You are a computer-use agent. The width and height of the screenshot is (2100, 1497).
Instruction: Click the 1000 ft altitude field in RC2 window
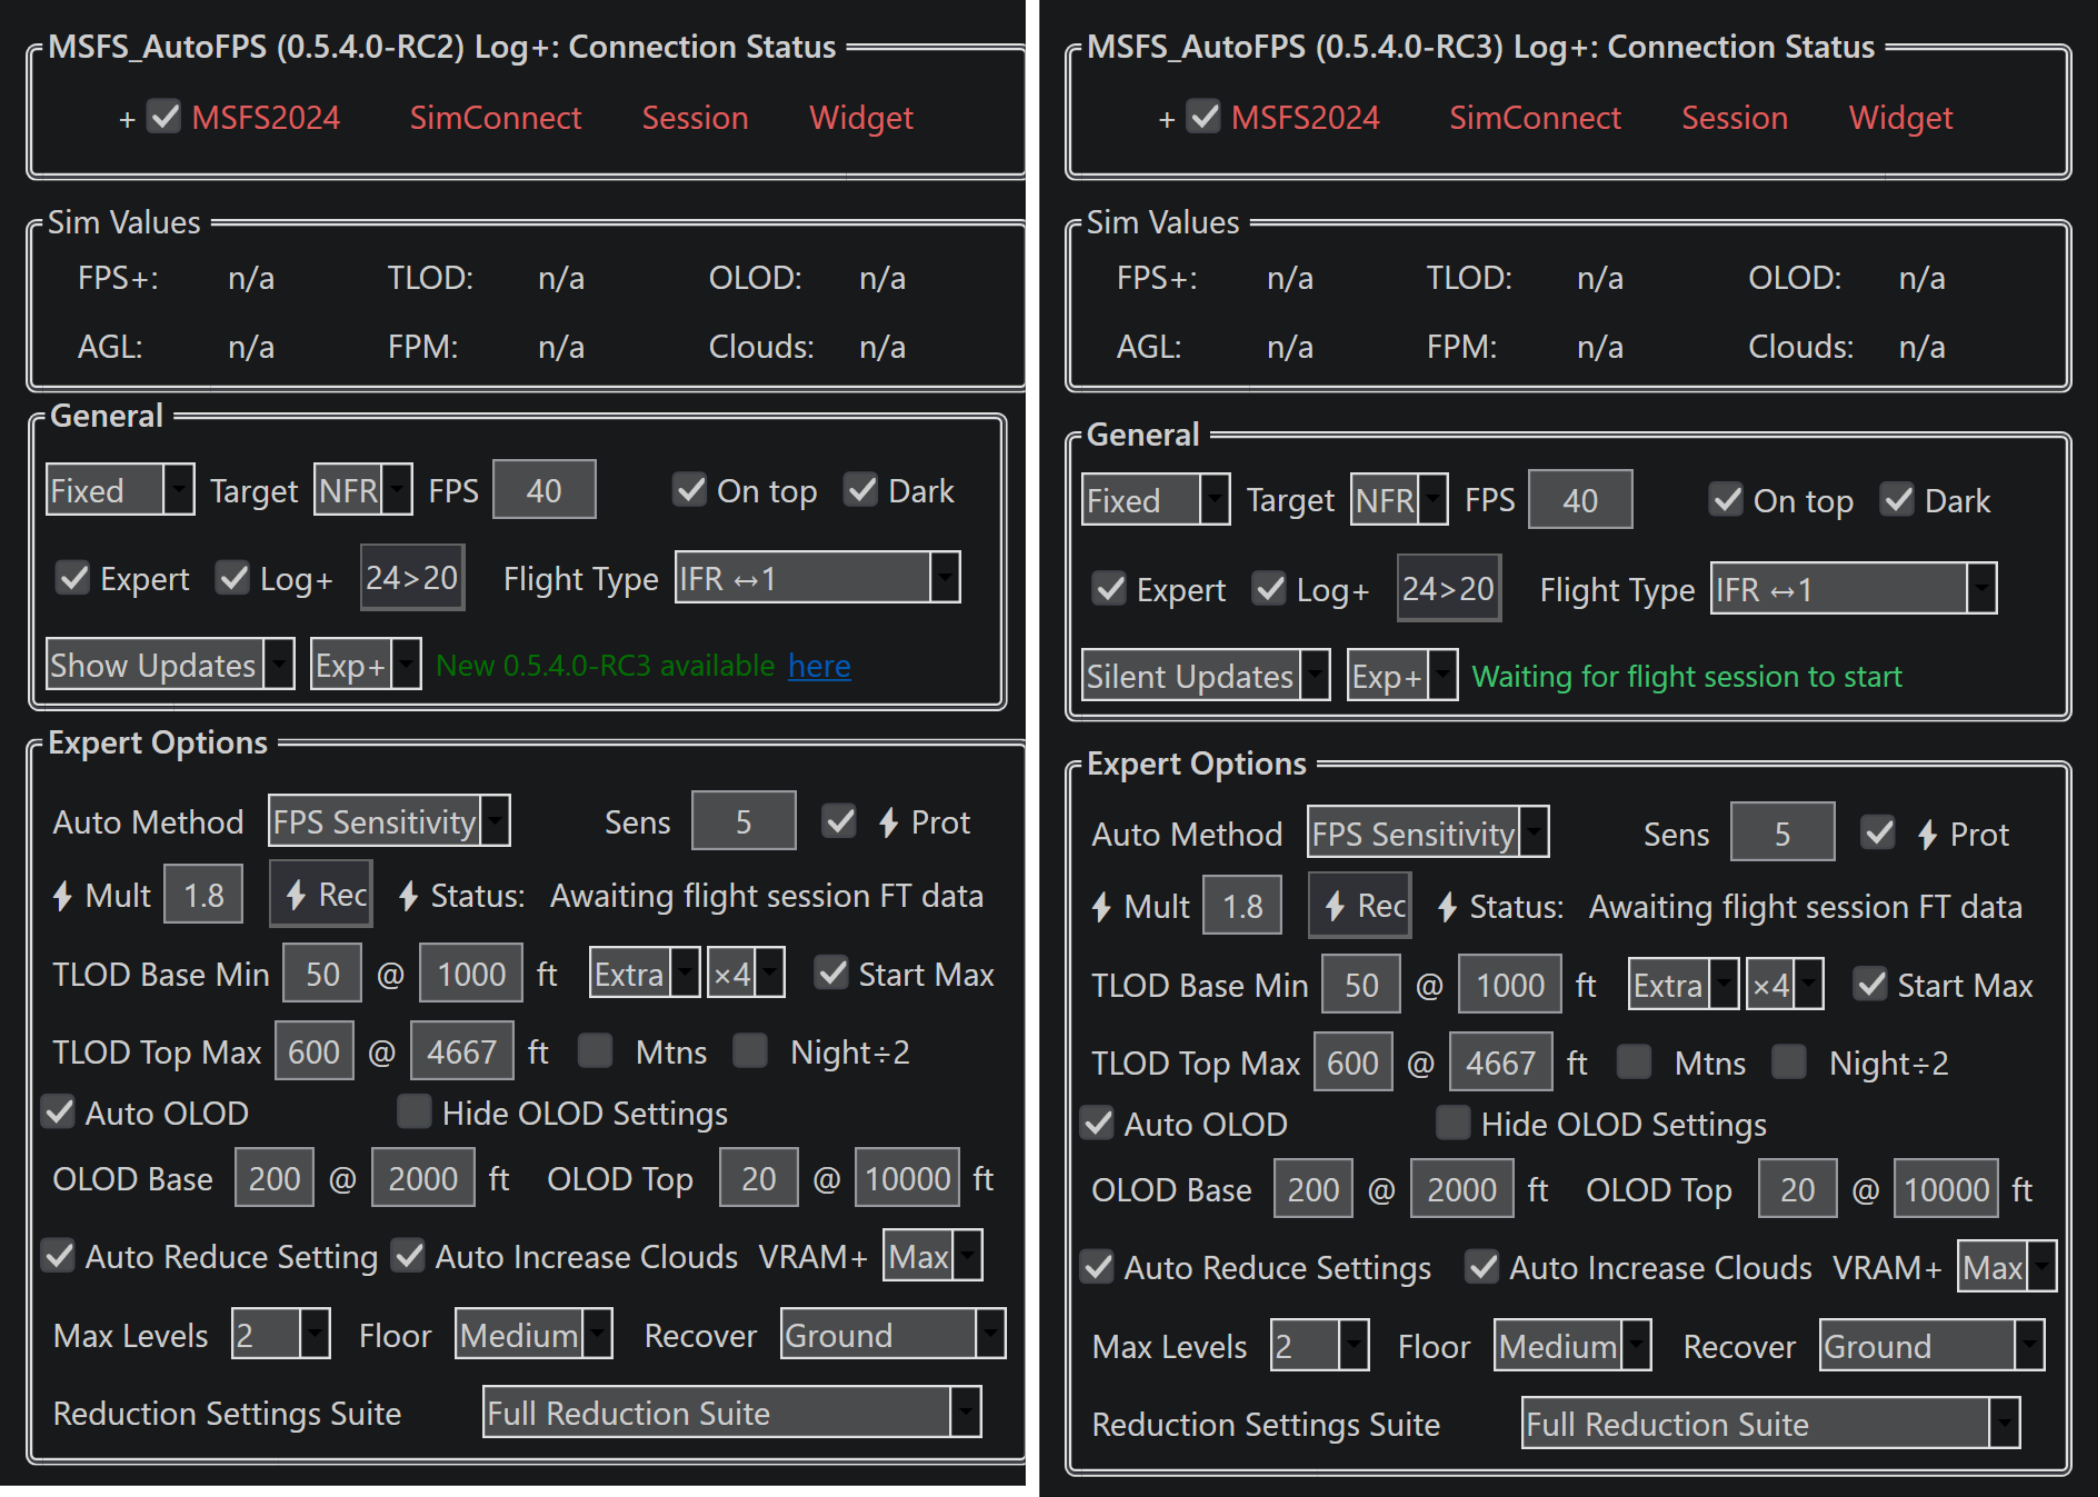pyautogui.click(x=471, y=974)
